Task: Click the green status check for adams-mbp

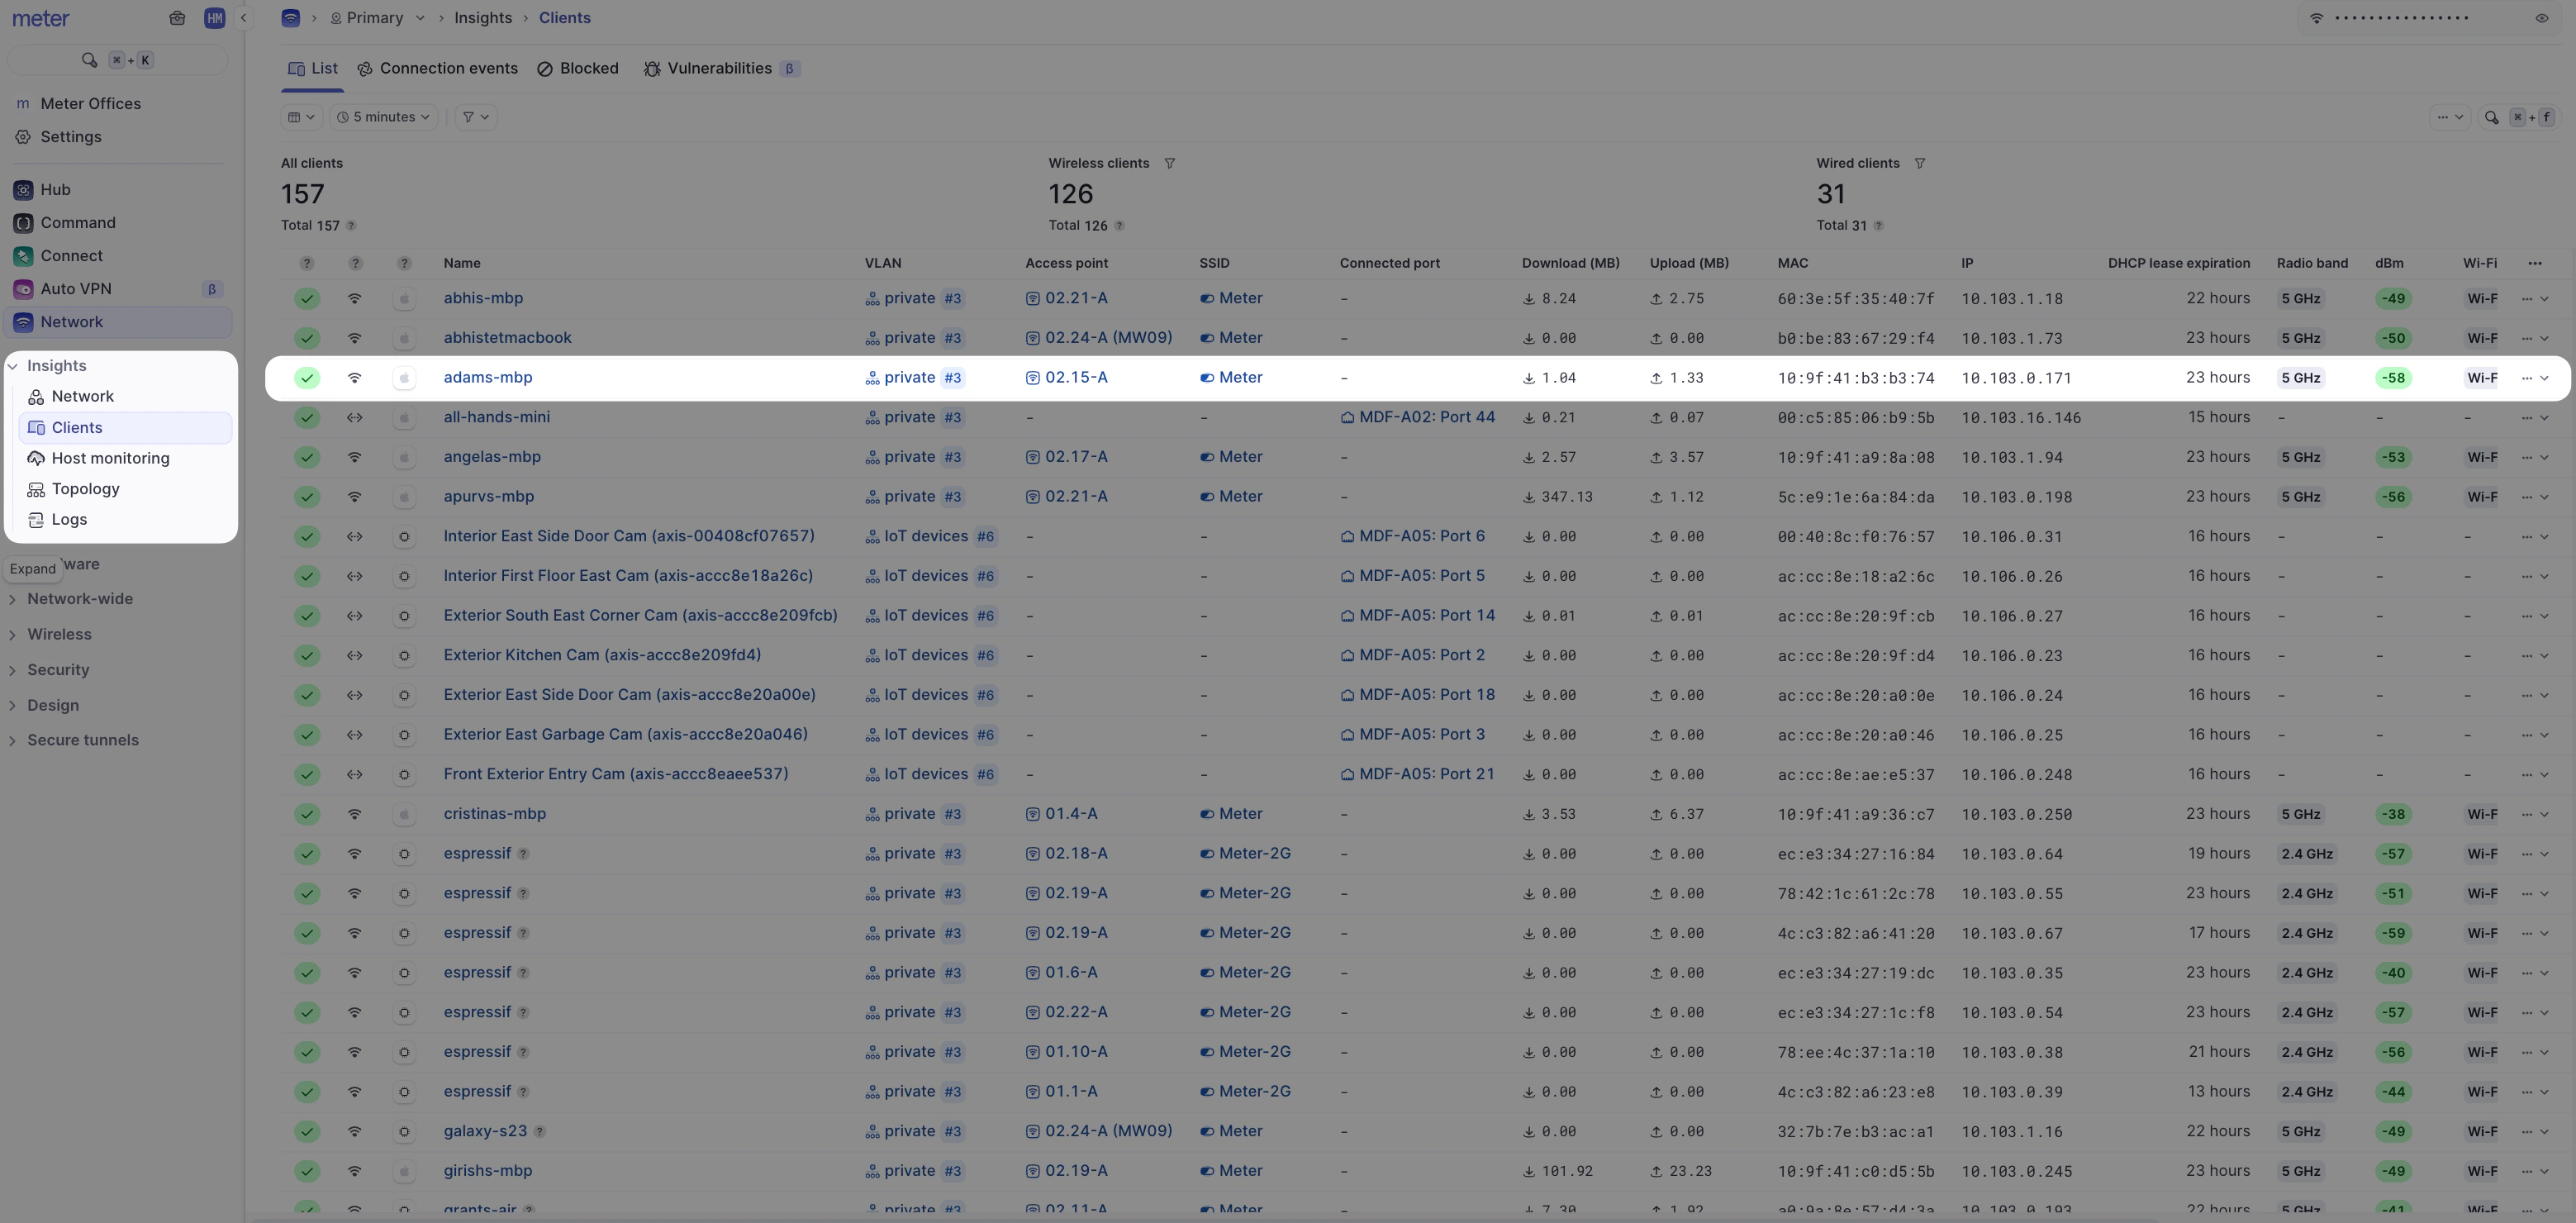Action: (307, 378)
